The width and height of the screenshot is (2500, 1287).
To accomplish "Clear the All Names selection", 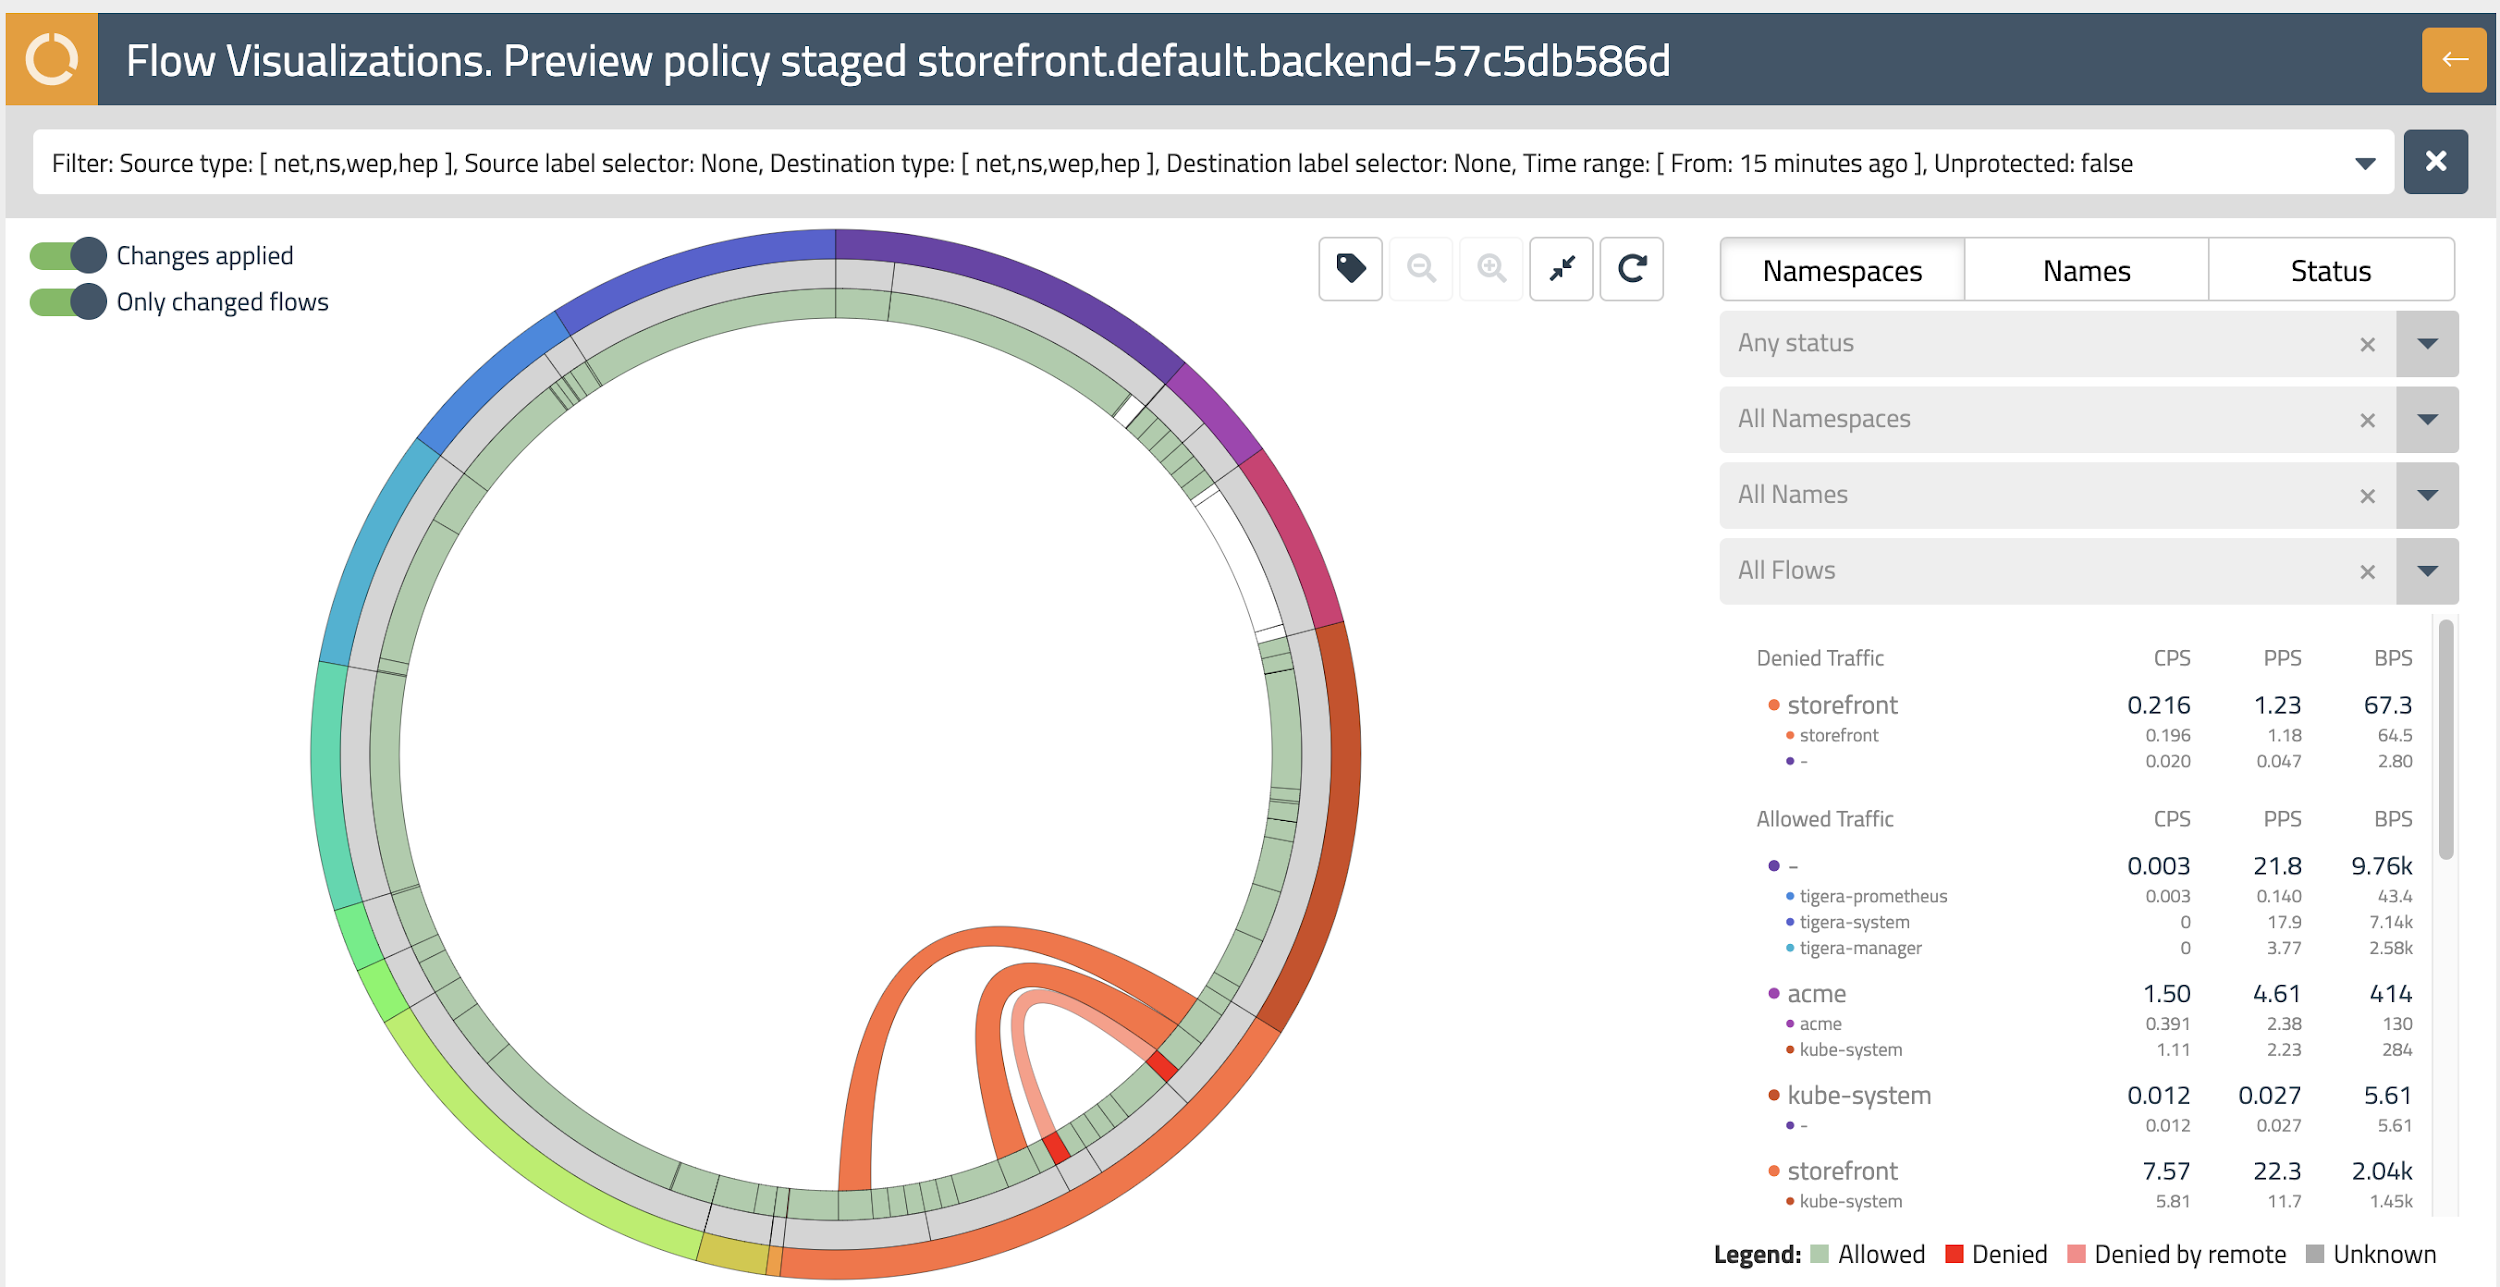I will click(x=2367, y=496).
